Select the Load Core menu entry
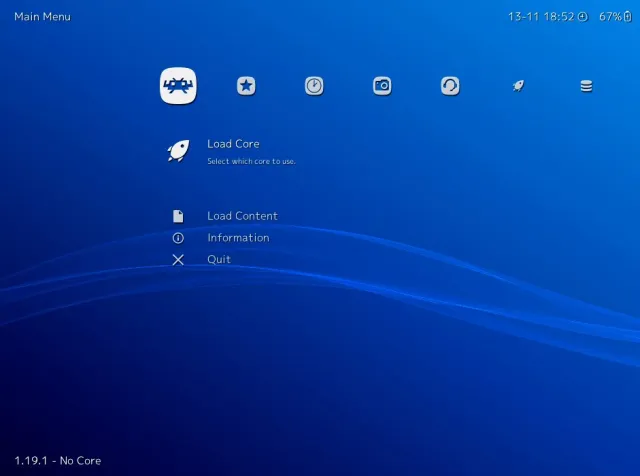640x476 pixels. point(233,144)
